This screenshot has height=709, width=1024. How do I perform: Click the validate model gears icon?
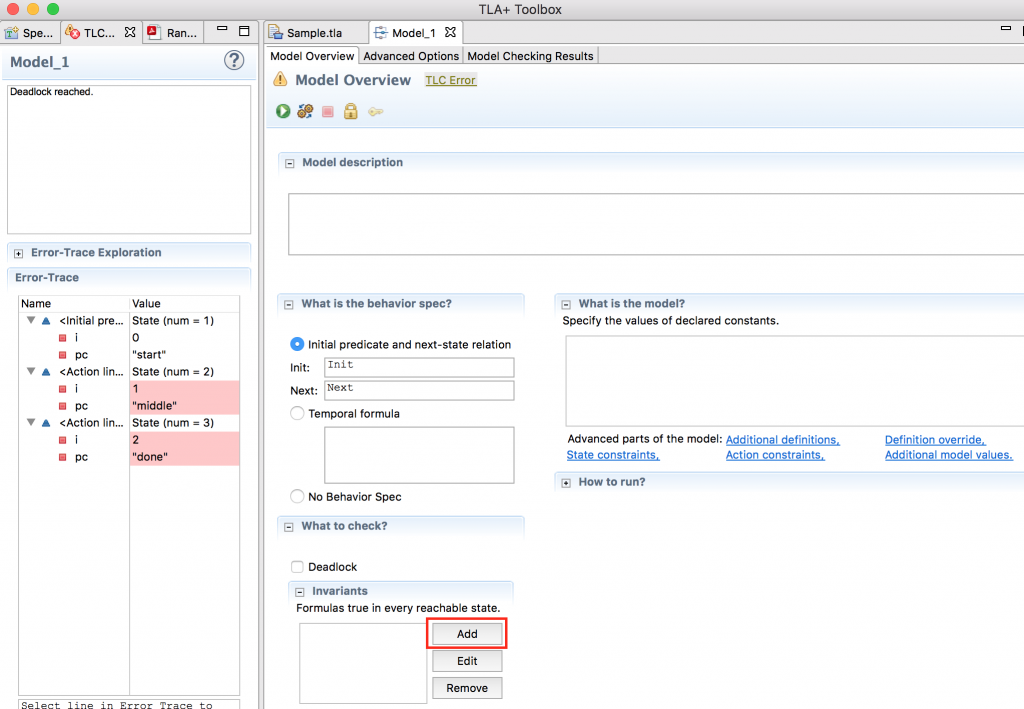[x=305, y=112]
